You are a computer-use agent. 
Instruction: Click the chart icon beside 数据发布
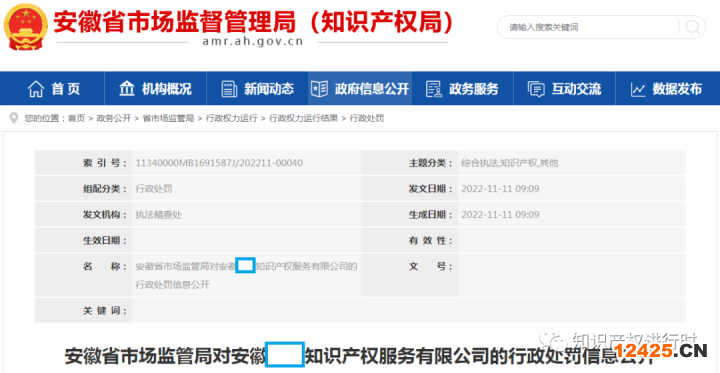pos(638,89)
